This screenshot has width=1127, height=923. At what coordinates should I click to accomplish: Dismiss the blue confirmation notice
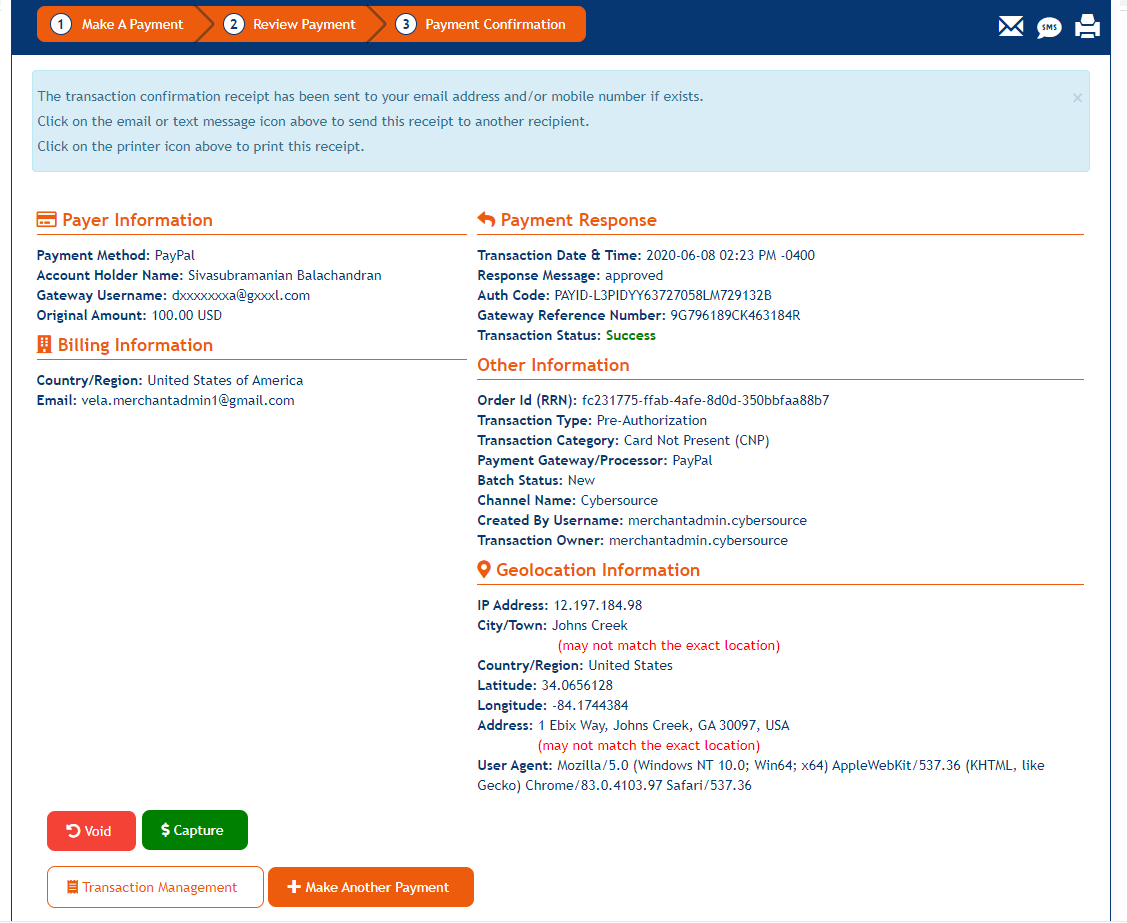tap(1077, 98)
